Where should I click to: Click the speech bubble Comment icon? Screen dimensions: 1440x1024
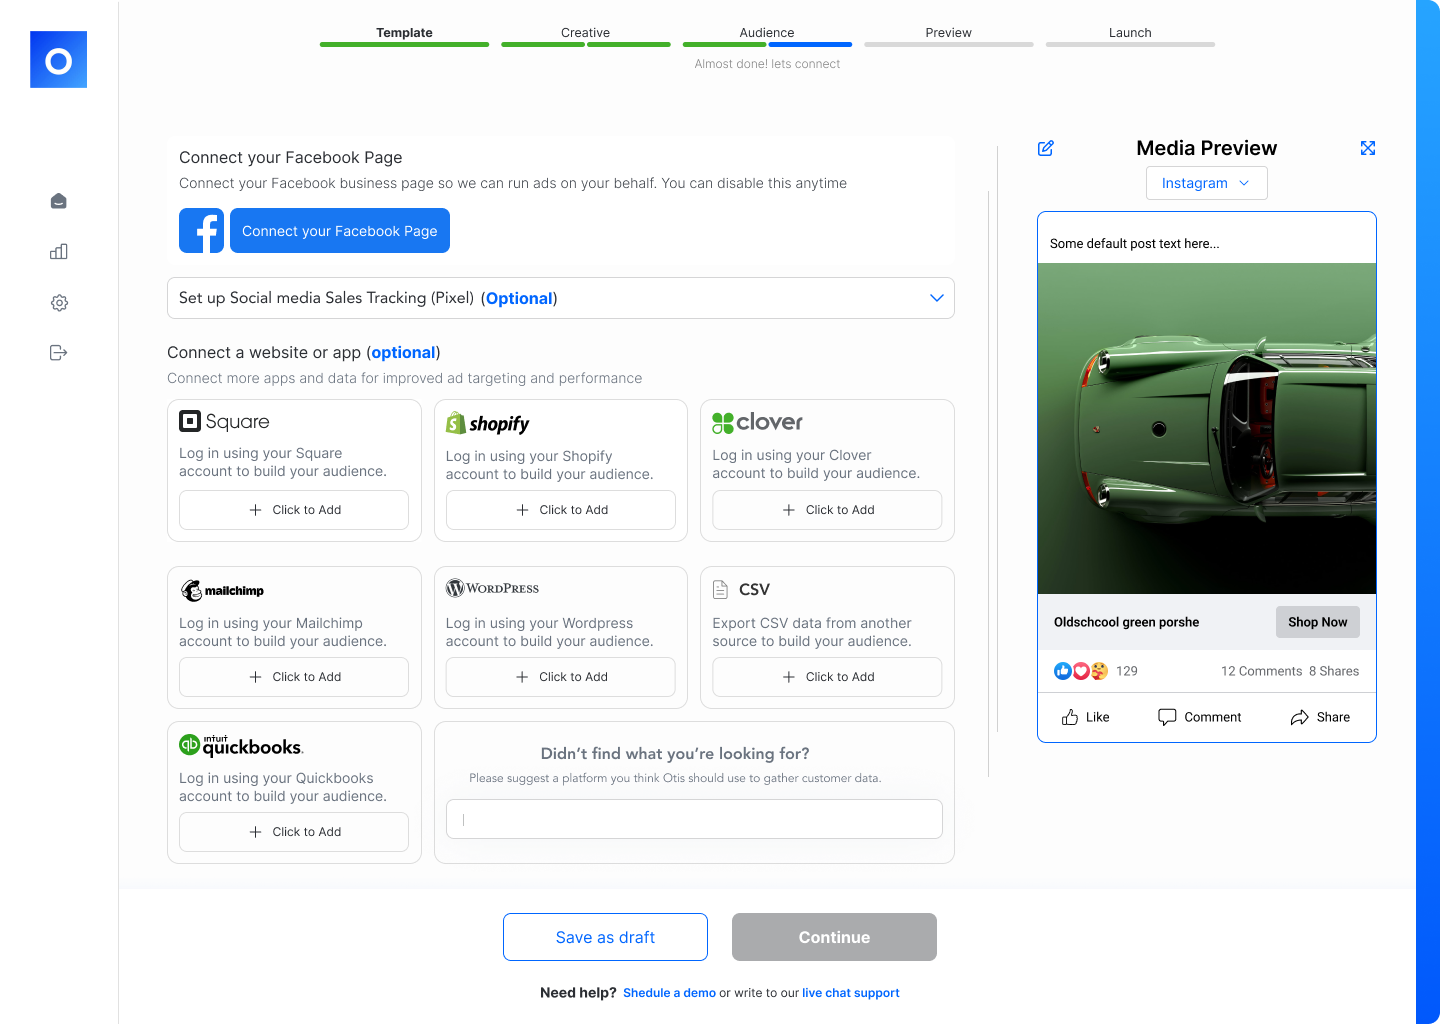pos(1167,717)
